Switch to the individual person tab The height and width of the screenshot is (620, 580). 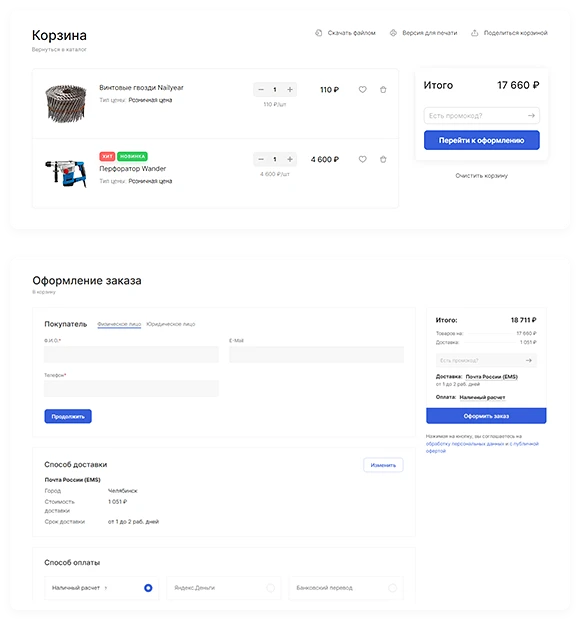coord(119,324)
